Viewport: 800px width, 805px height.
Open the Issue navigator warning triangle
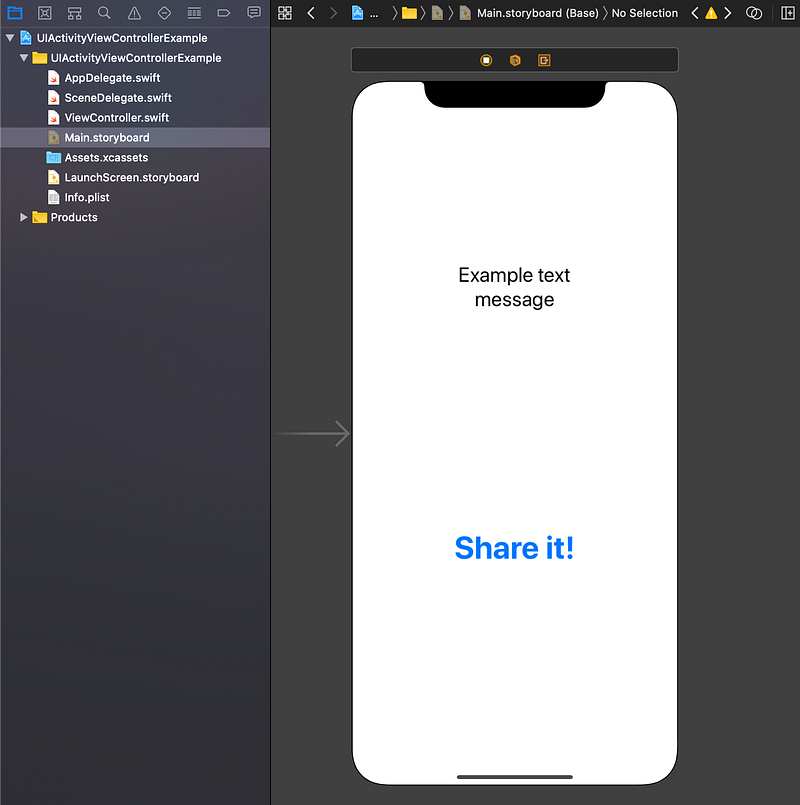pyautogui.click(x=135, y=13)
